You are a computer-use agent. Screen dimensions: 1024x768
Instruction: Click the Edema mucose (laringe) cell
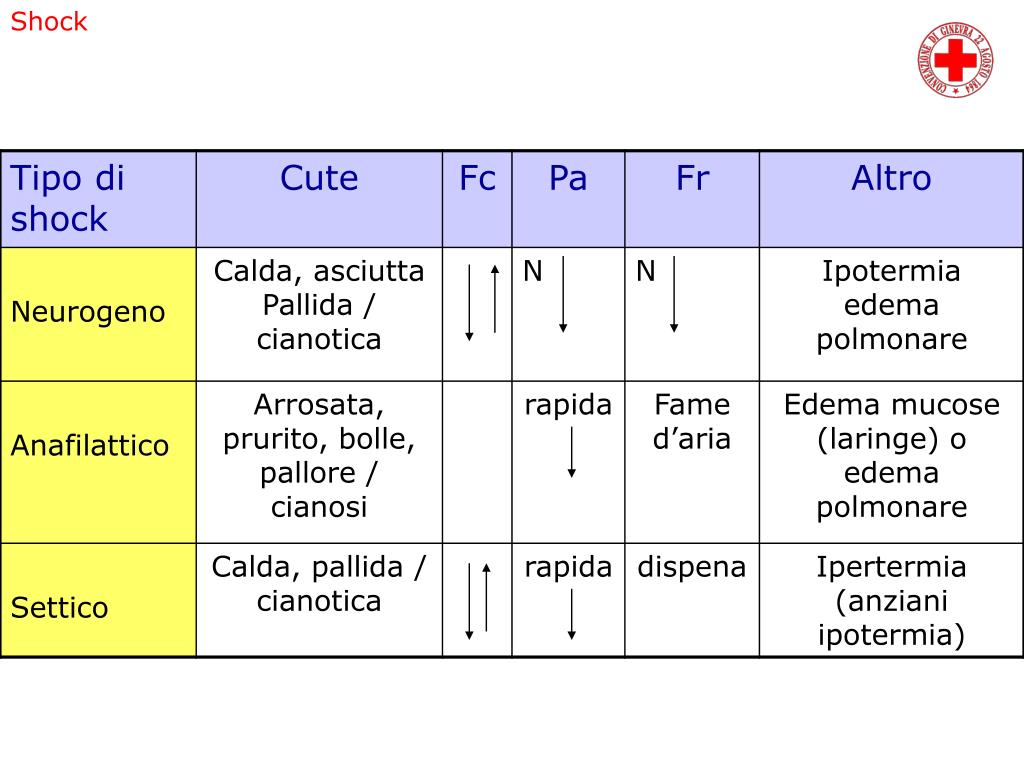[x=891, y=462]
